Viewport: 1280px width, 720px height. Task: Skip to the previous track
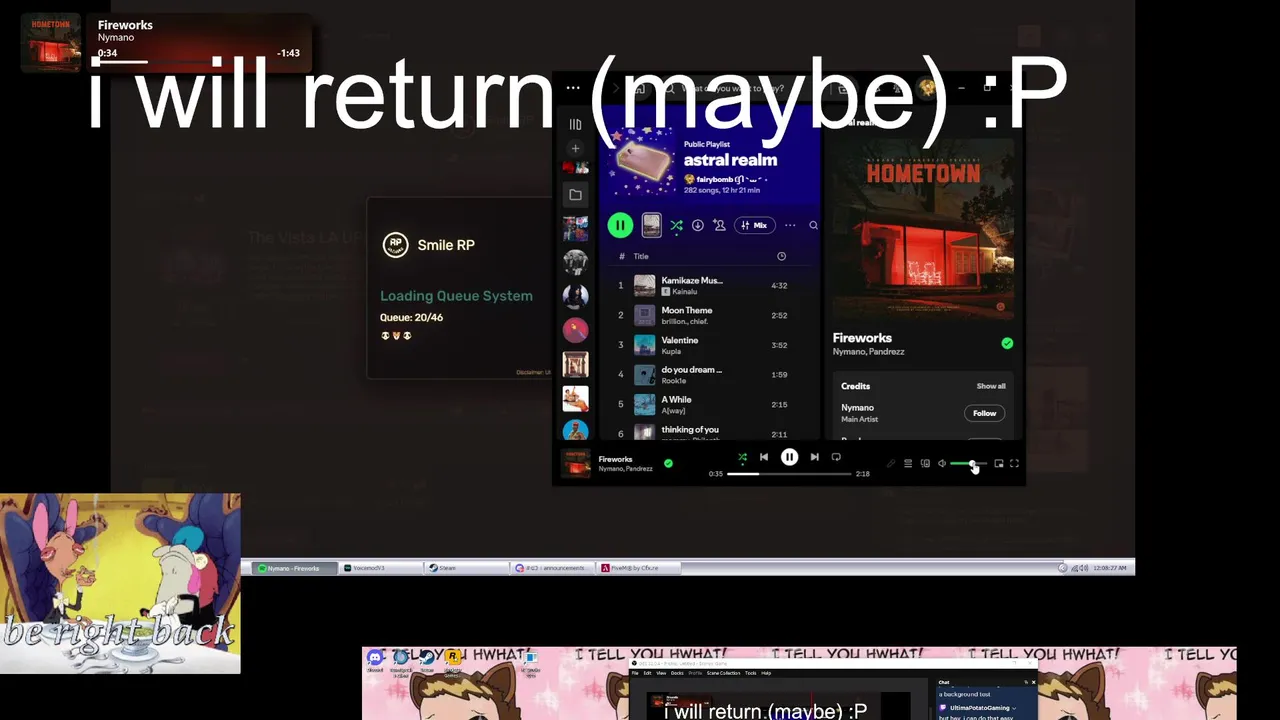(x=764, y=457)
